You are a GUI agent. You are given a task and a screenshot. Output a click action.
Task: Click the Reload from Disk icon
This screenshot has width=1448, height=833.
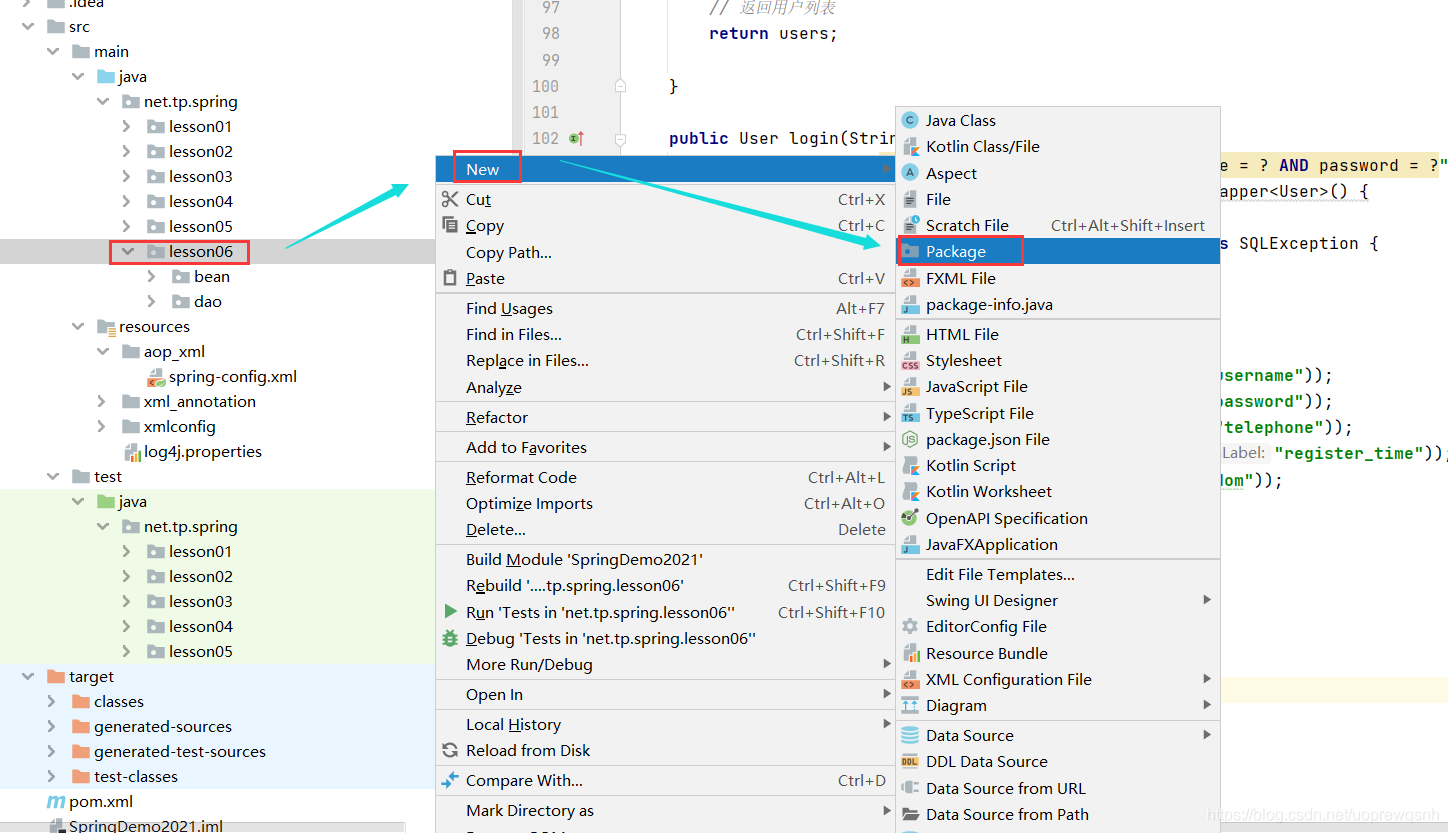coord(450,750)
